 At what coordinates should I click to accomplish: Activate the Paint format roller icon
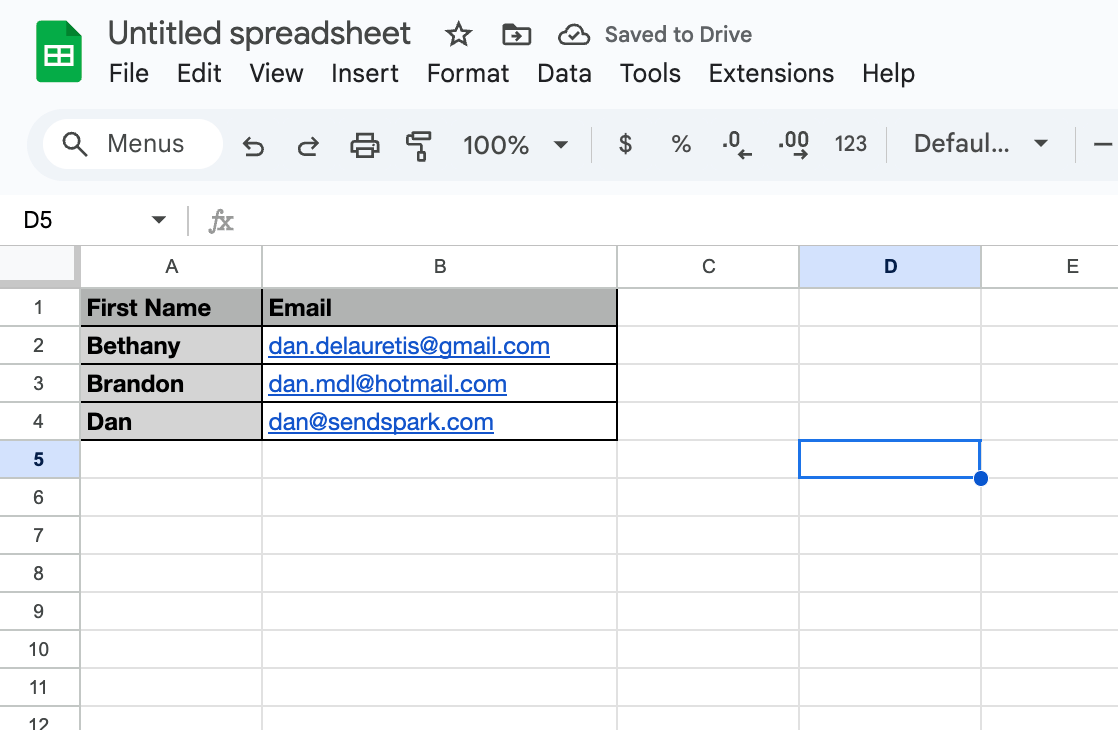(419, 145)
